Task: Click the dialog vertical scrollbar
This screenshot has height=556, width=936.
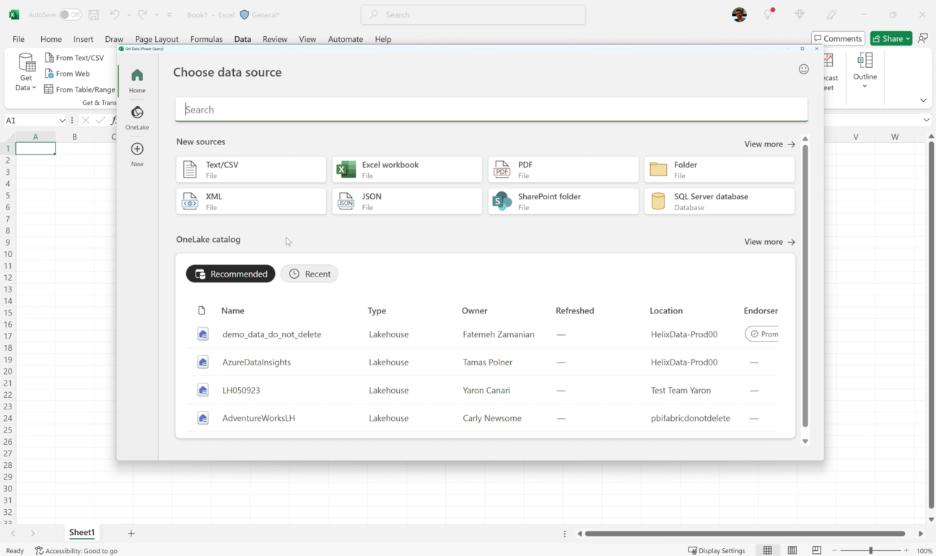Action: [x=805, y=285]
